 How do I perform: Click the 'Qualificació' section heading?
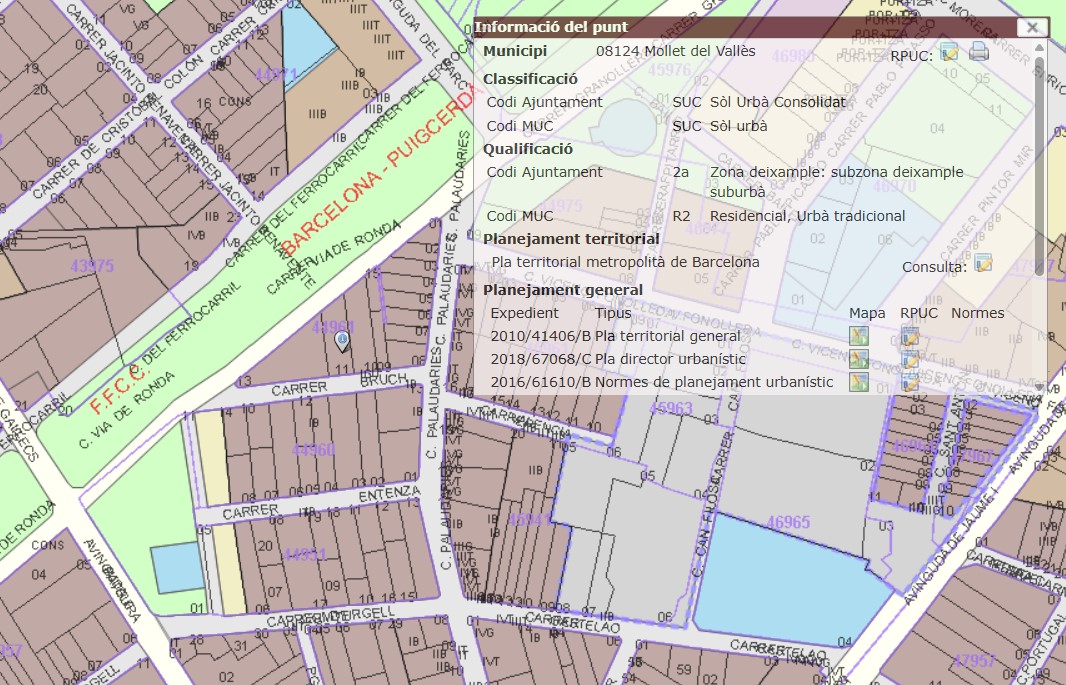pos(528,149)
